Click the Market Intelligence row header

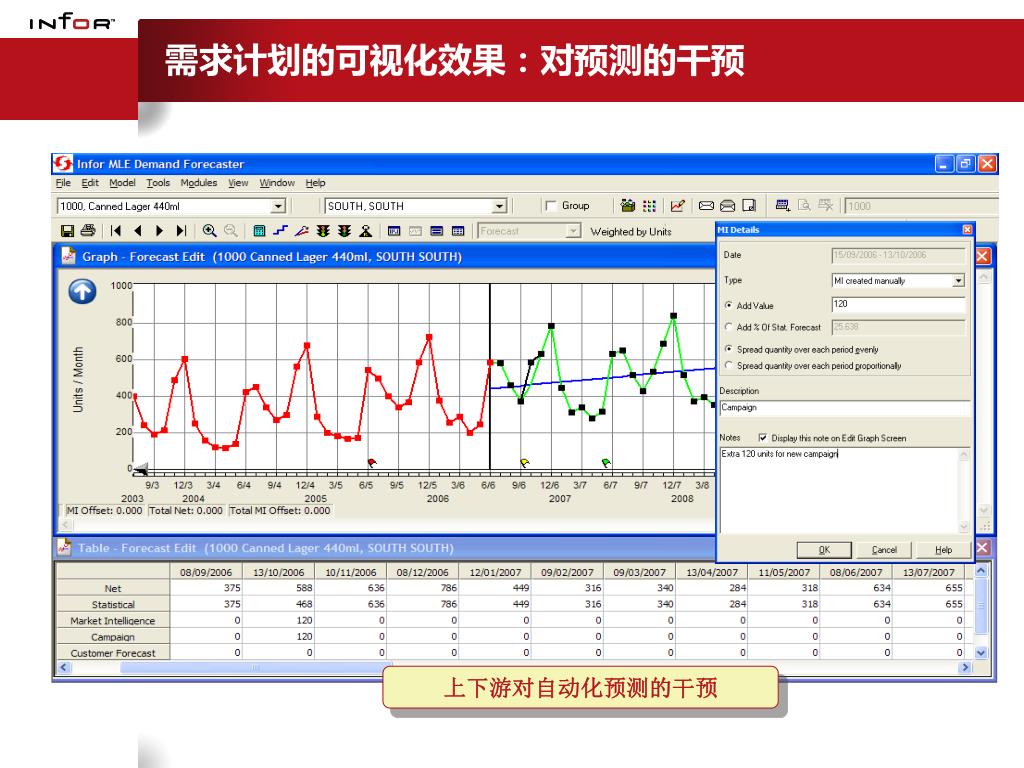pos(113,620)
